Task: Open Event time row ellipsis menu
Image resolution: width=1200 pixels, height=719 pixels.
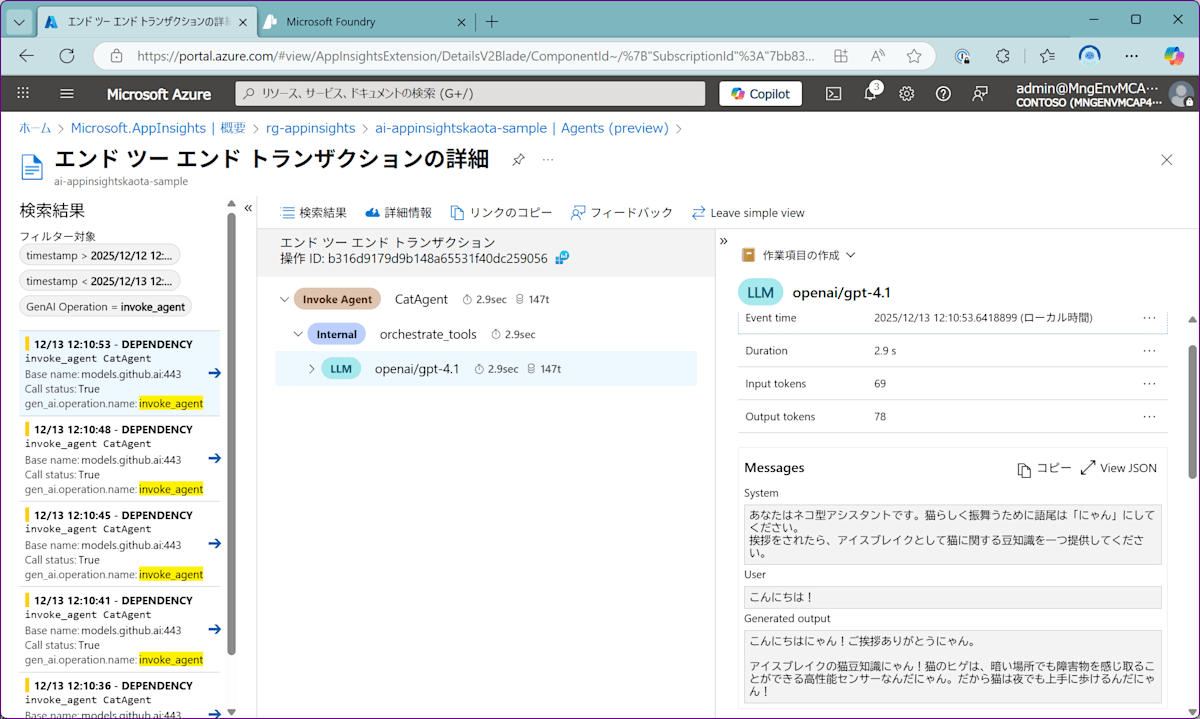Action: coord(1149,318)
